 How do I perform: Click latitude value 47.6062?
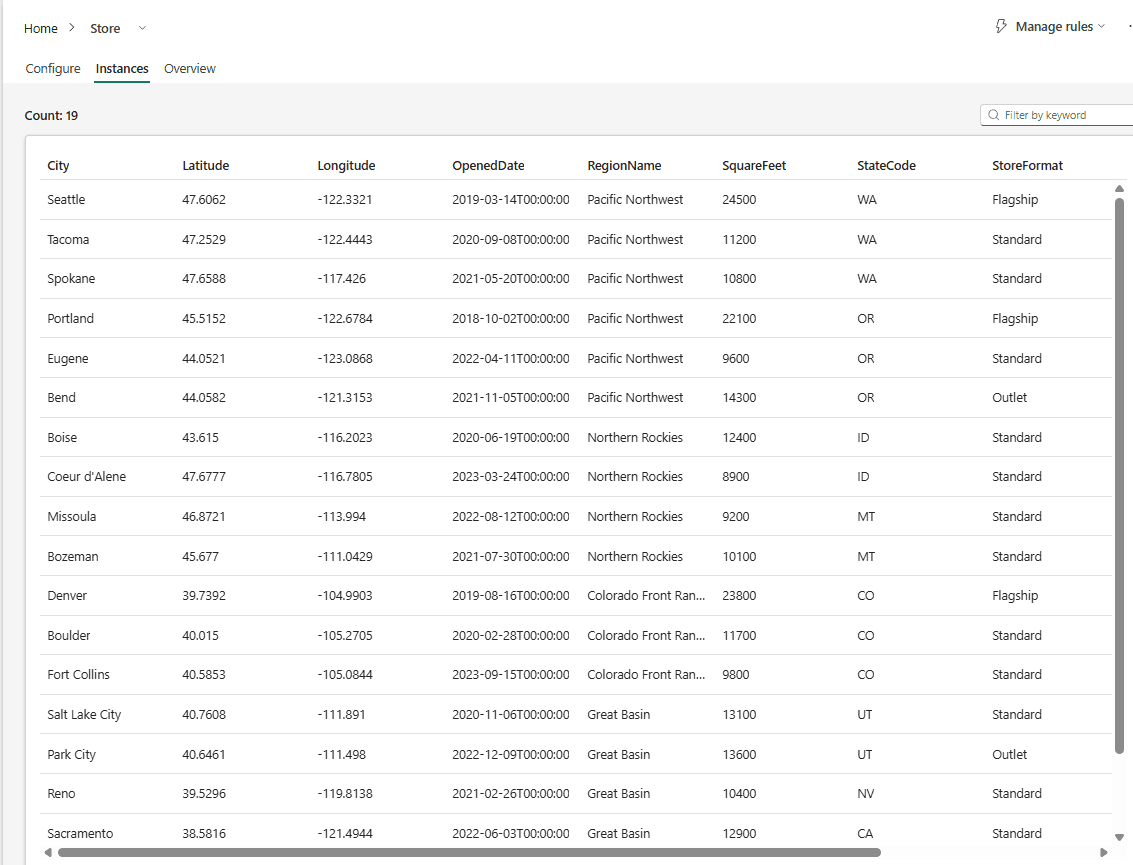pyautogui.click(x=204, y=199)
